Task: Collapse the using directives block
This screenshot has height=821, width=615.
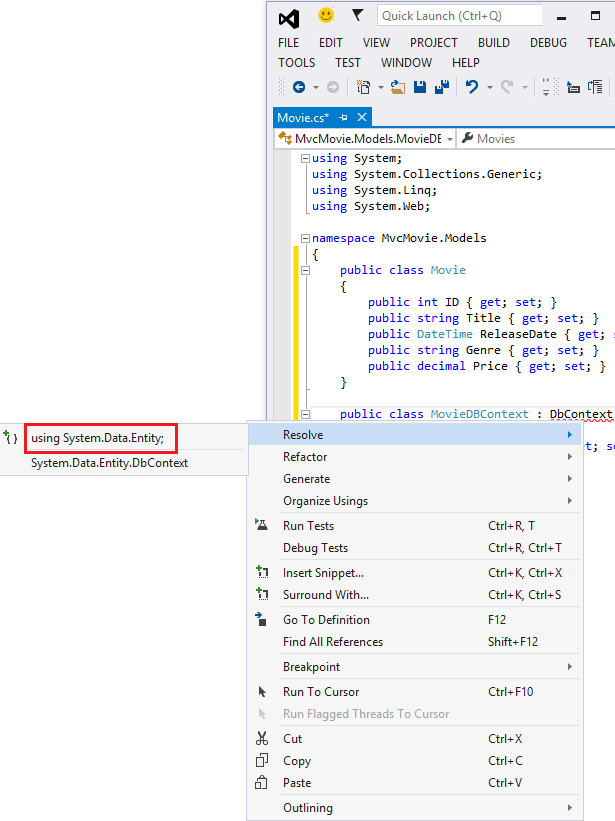Action: pos(305,159)
